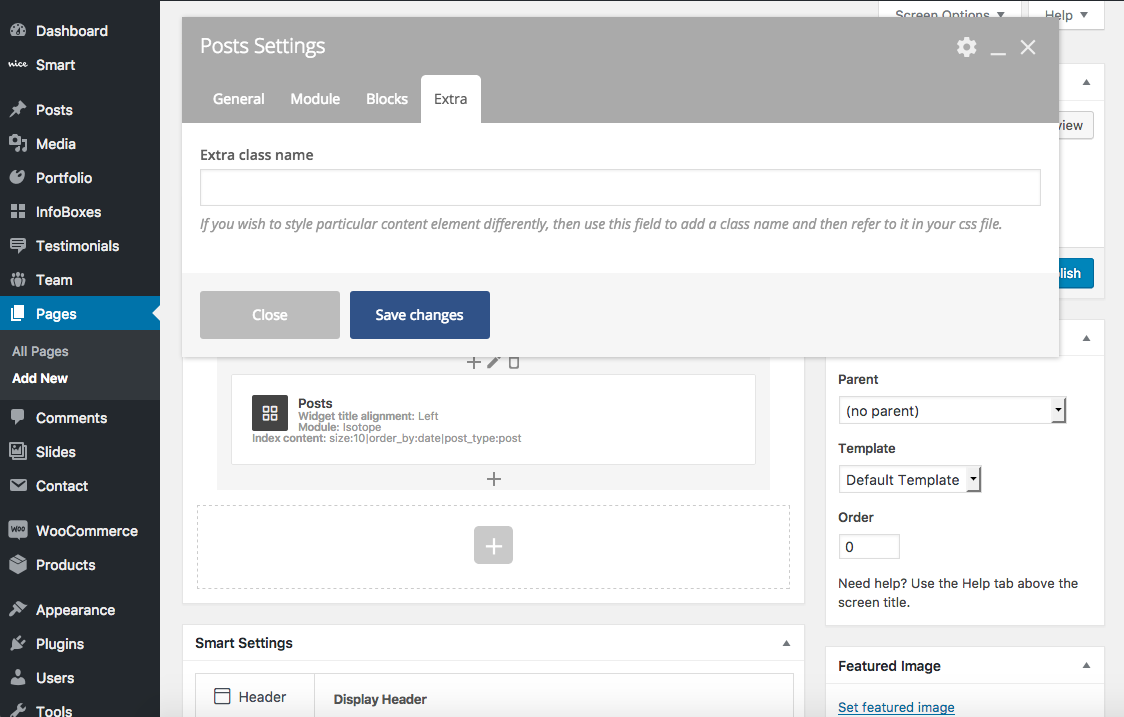Minimize the Posts Settings panel

(998, 48)
